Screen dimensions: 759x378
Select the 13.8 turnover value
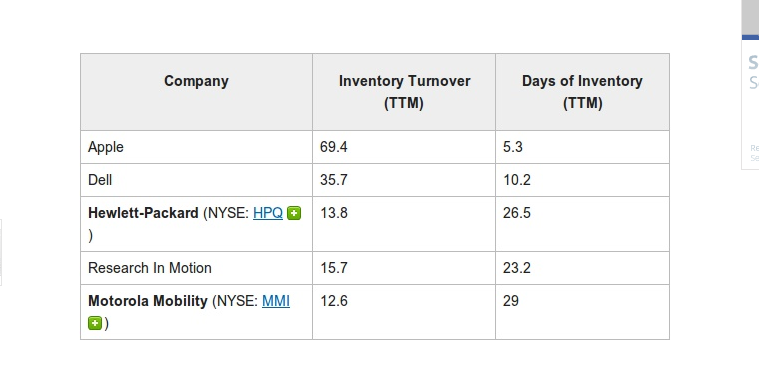334,213
